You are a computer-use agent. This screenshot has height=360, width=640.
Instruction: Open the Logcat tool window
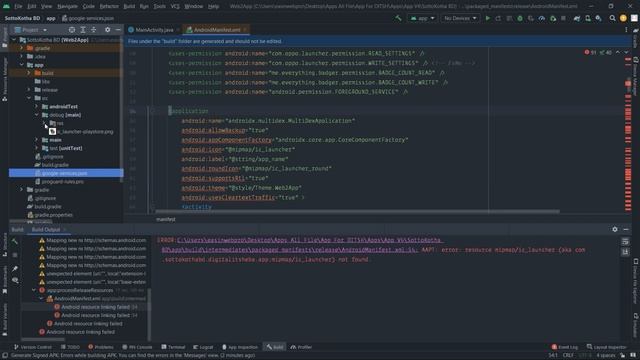203,347
